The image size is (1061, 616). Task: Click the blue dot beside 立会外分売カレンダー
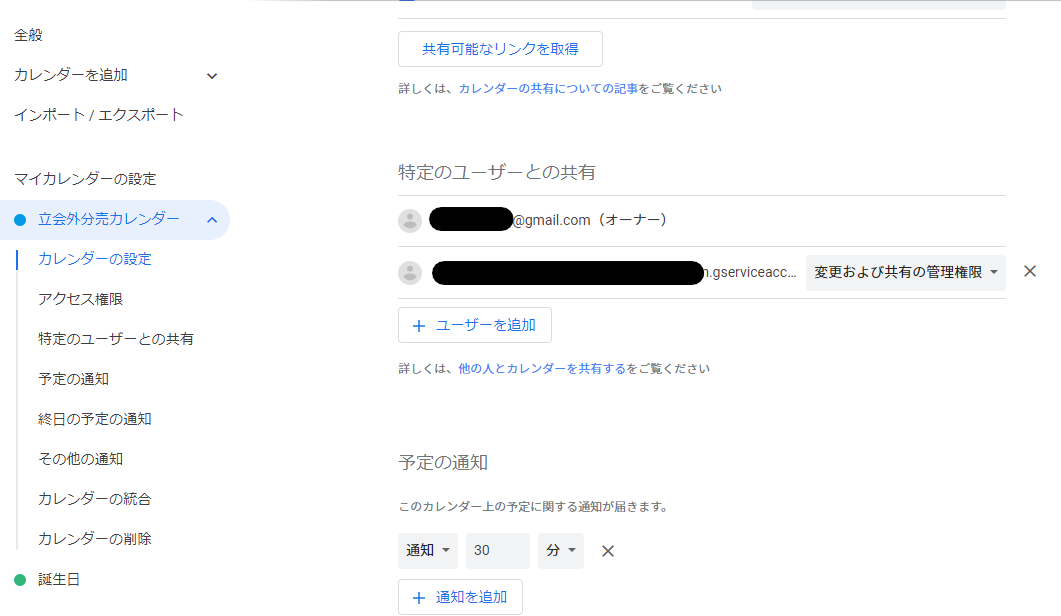(20, 220)
